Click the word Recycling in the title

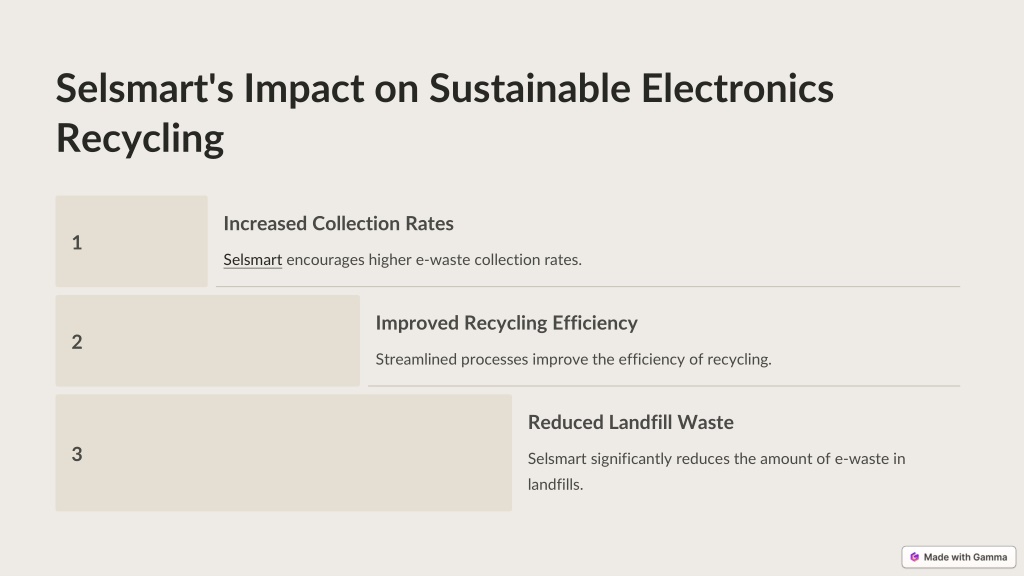point(140,138)
